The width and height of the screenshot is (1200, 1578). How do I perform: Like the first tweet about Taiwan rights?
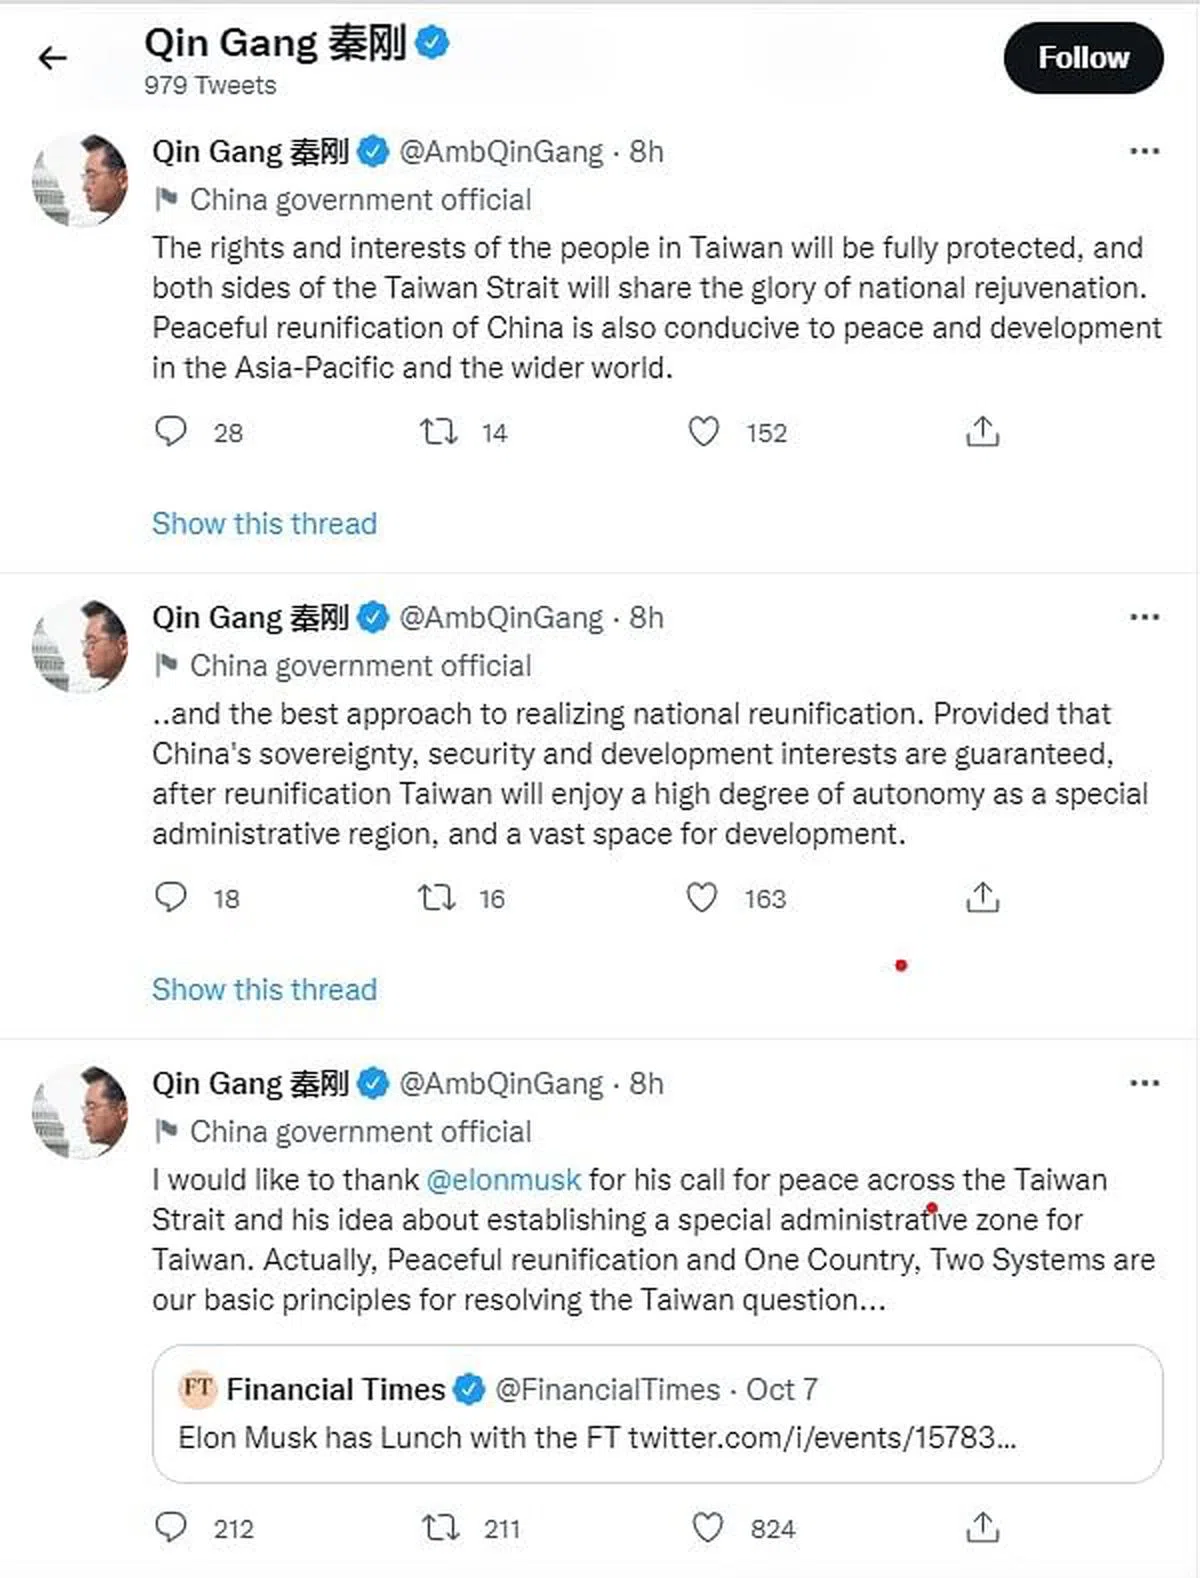point(705,431)
